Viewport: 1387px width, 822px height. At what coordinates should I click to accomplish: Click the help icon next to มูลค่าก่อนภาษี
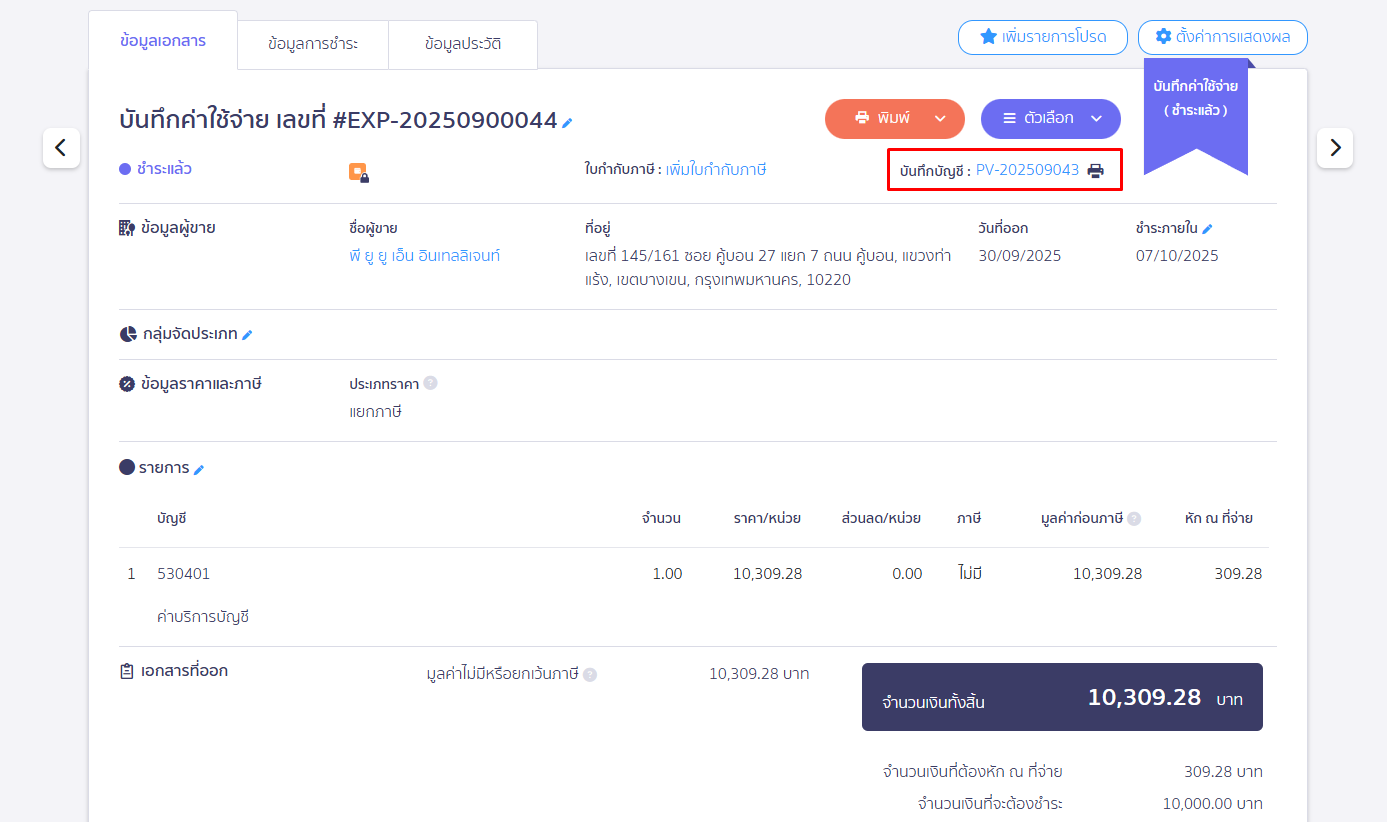1134,519
